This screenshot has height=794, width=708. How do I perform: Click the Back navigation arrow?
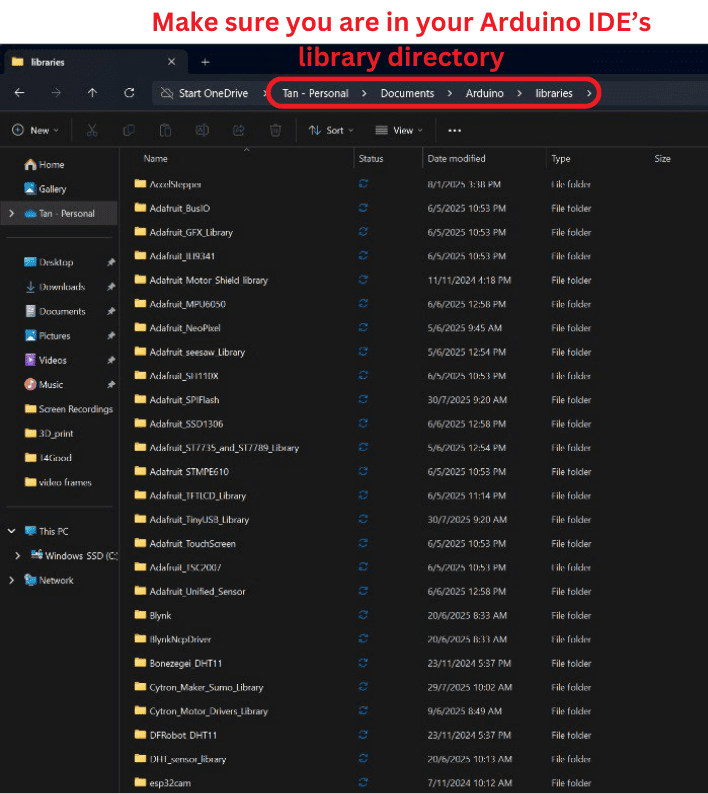coord(20,93)
